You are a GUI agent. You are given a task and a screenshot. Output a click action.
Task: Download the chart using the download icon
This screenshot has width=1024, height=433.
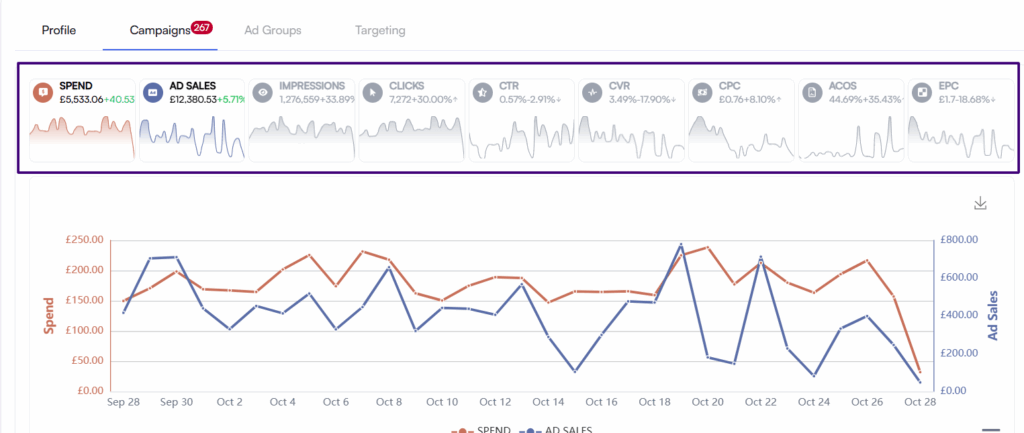pyautogui.click(x=980, y=204)
